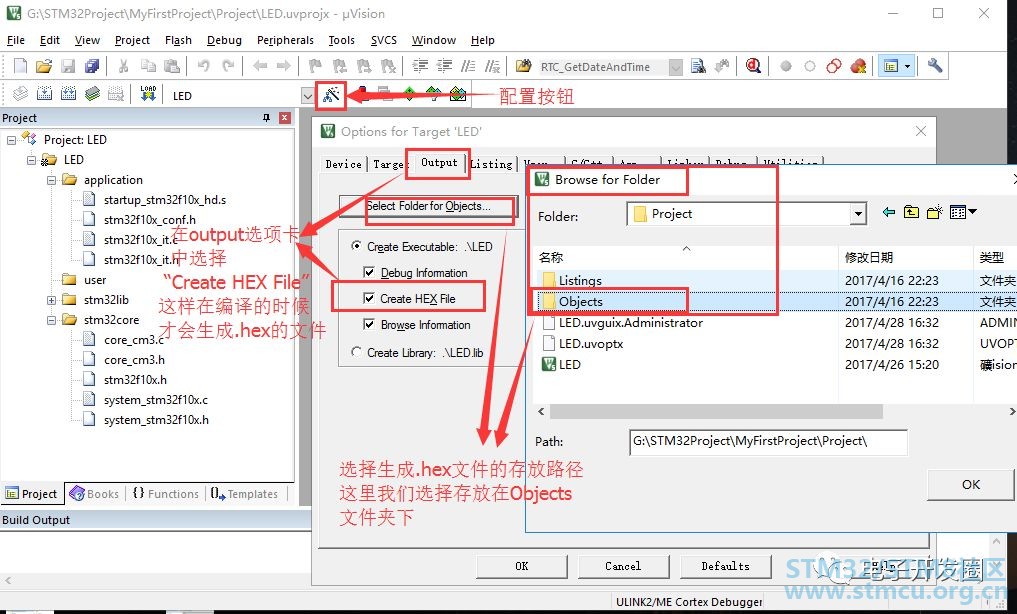Image resolution: width=1017 pixels, height=614 pixels.
Task: Click the up one level folder icon
Action: tap(911, 212)
